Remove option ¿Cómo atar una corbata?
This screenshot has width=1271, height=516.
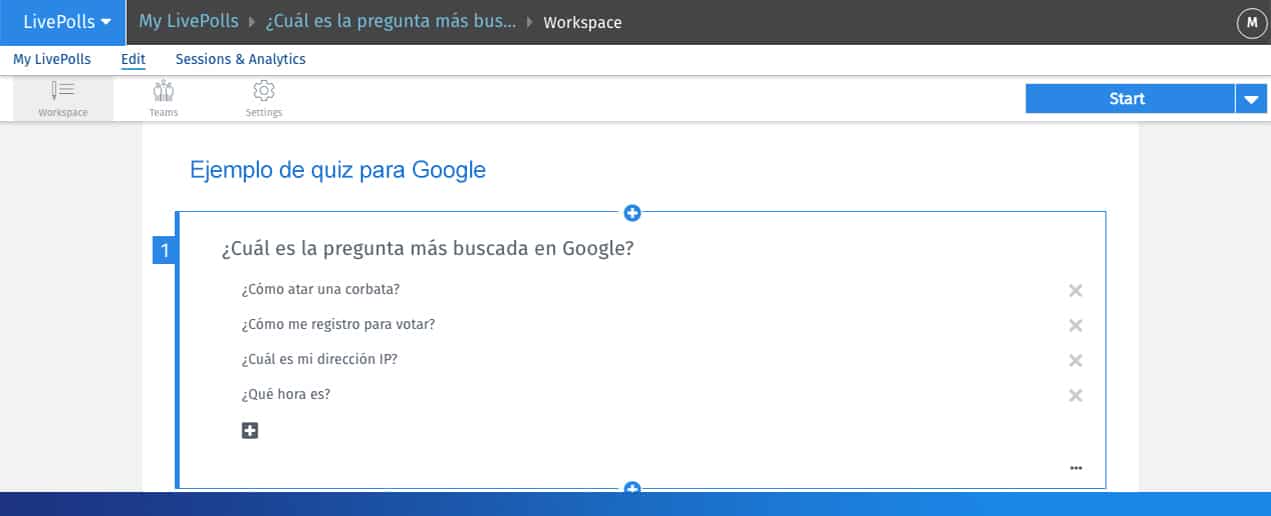coord(1076,290)
